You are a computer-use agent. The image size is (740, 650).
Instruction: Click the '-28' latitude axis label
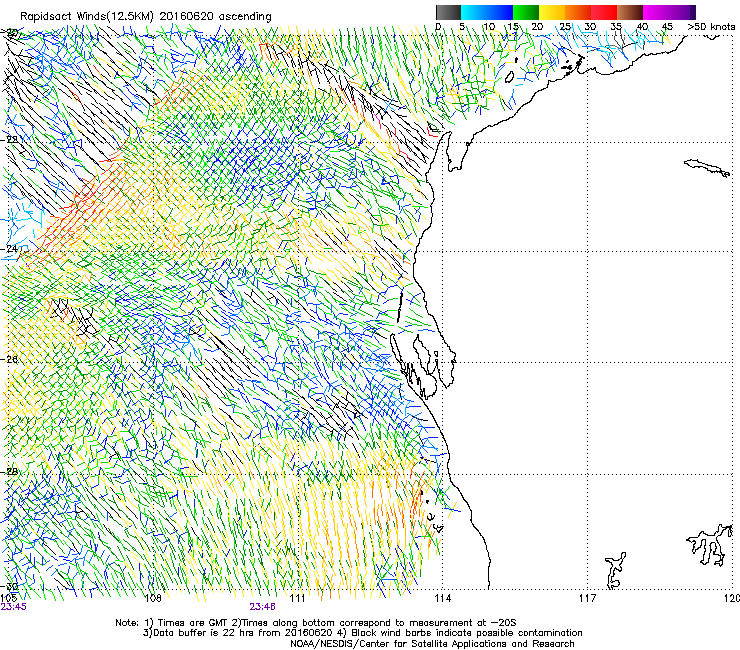point(11,472)
